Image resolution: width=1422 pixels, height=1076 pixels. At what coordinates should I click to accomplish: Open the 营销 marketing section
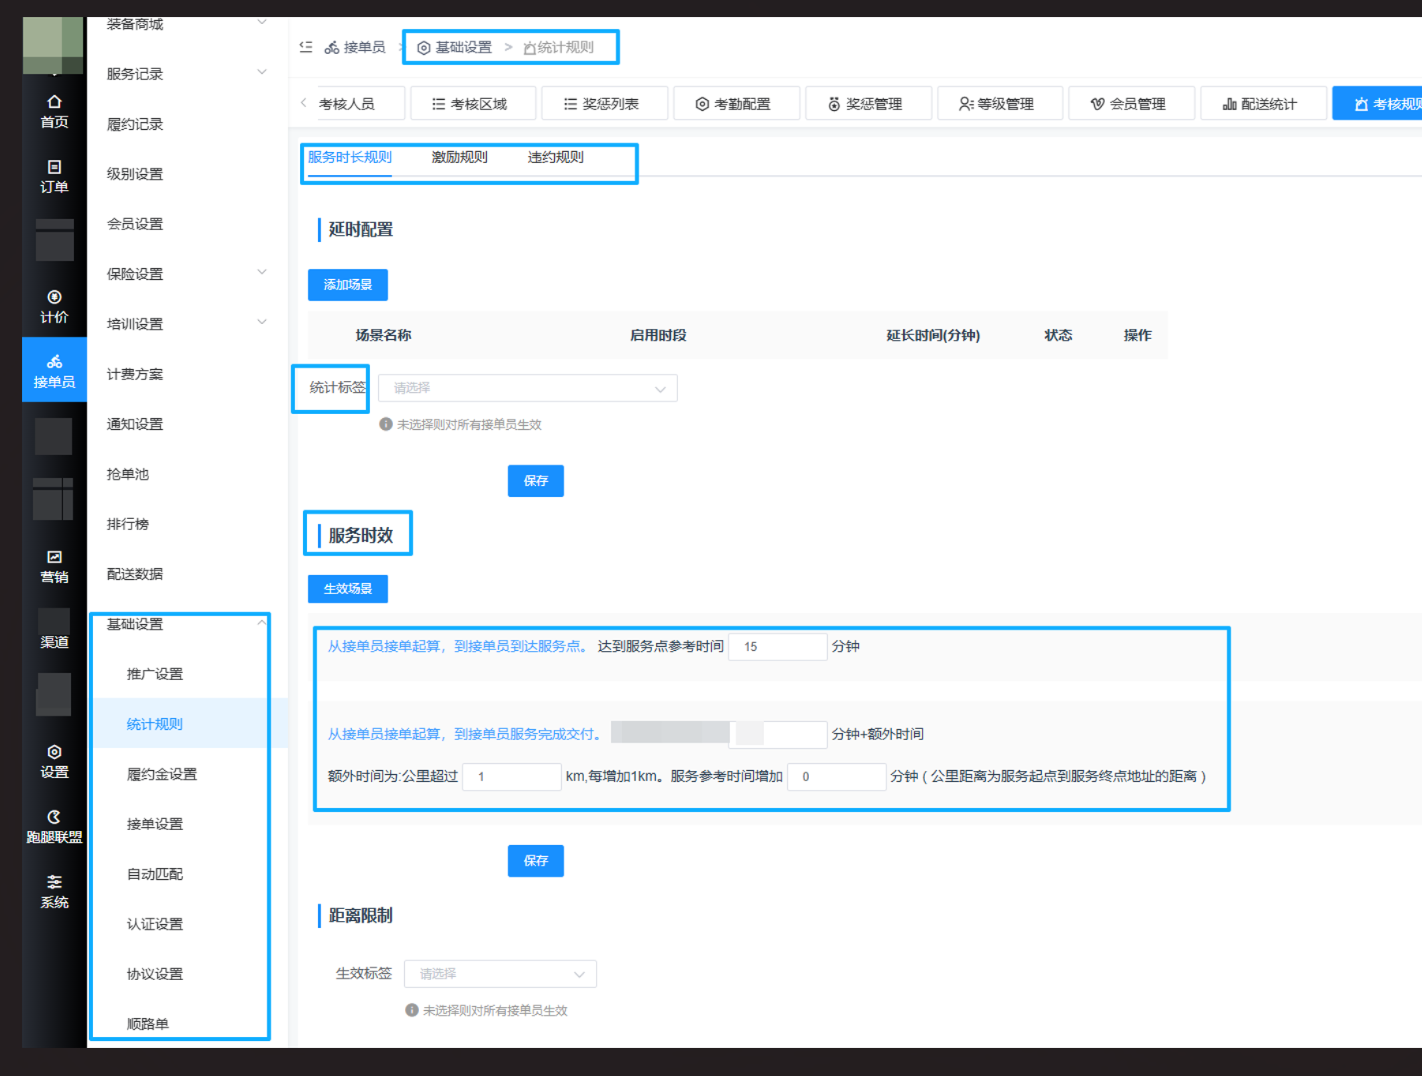coord(54,566)
